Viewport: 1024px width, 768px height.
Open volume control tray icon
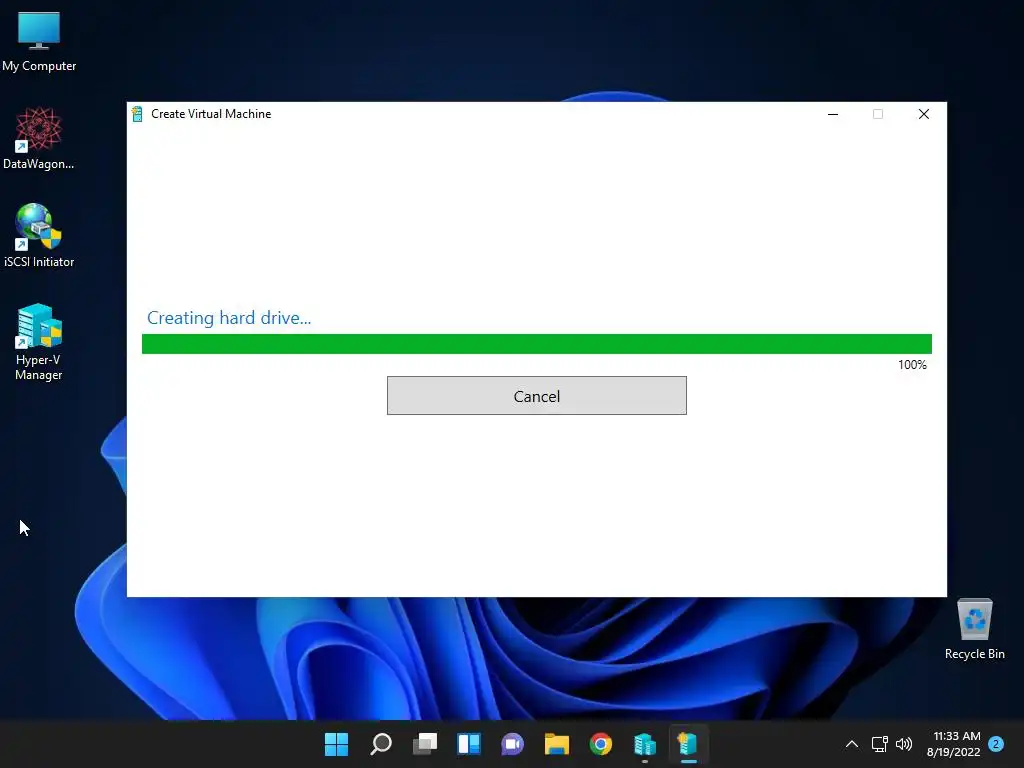[x=904, y=744]
